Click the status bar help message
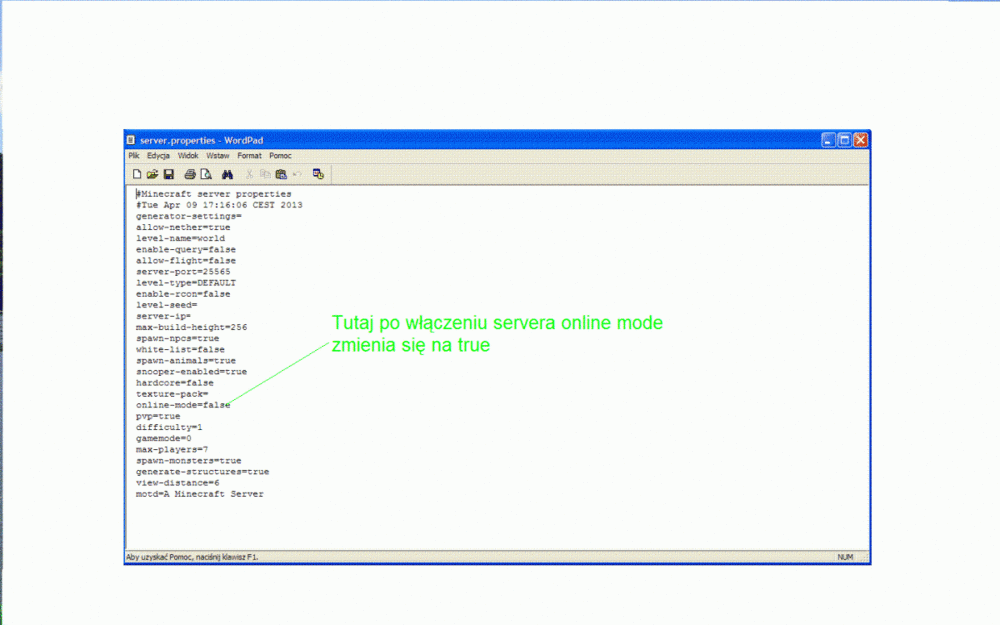 click(x=192, y=557)
